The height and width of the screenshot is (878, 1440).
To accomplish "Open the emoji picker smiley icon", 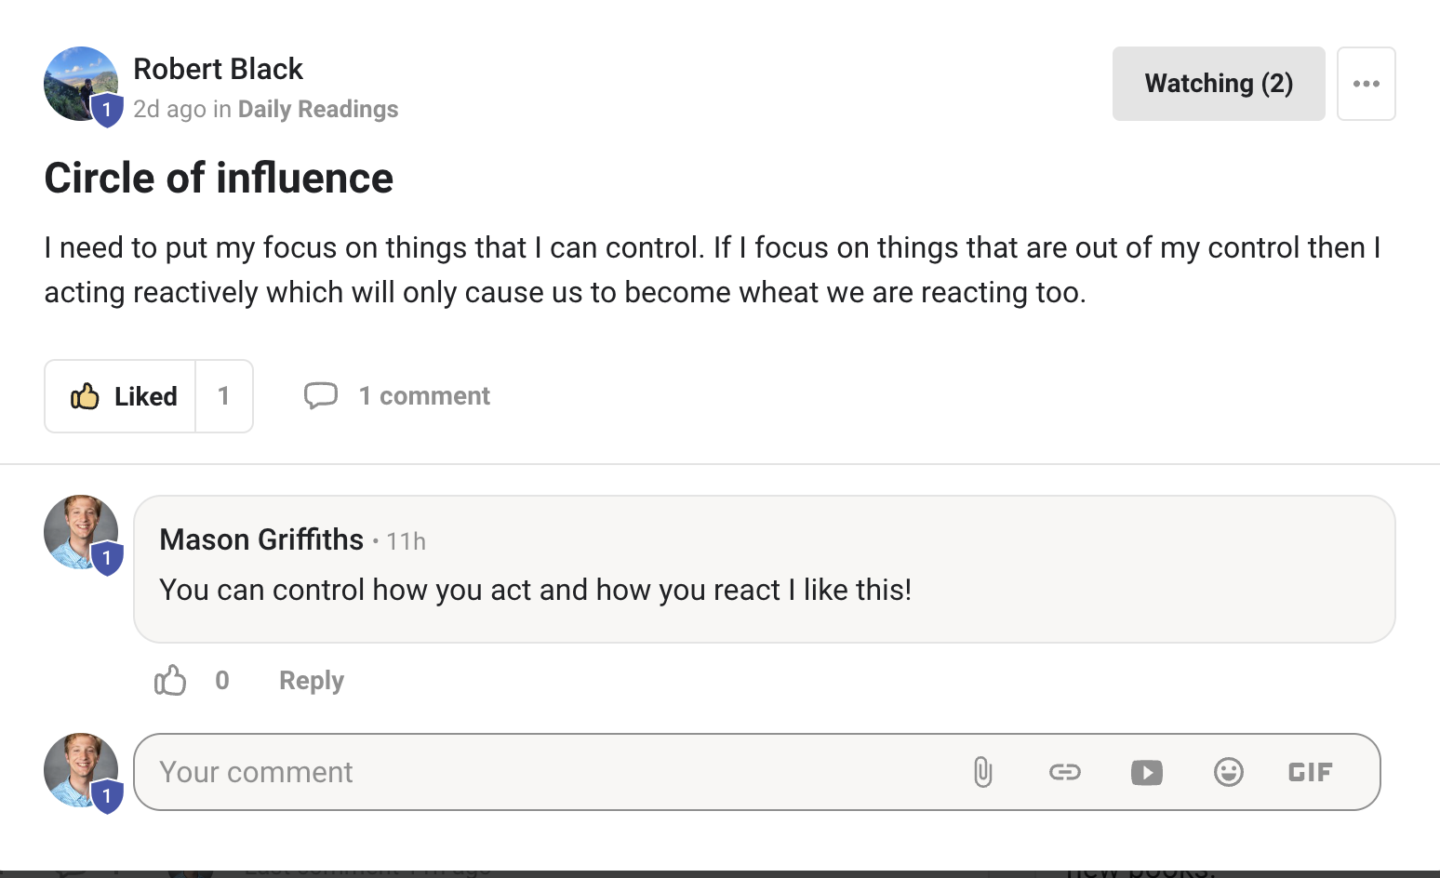I will click(1229, 772).
